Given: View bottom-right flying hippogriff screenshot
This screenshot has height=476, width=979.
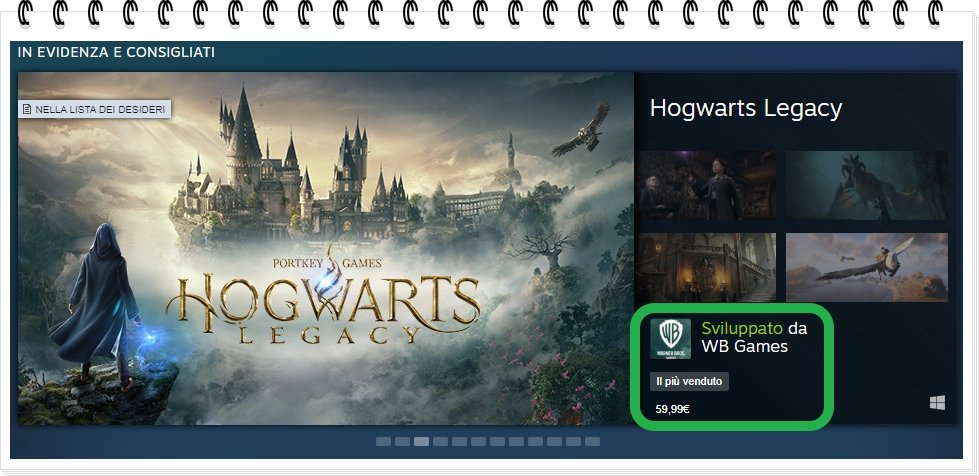Looking at the screenshot, I should (x=866, y=267).
